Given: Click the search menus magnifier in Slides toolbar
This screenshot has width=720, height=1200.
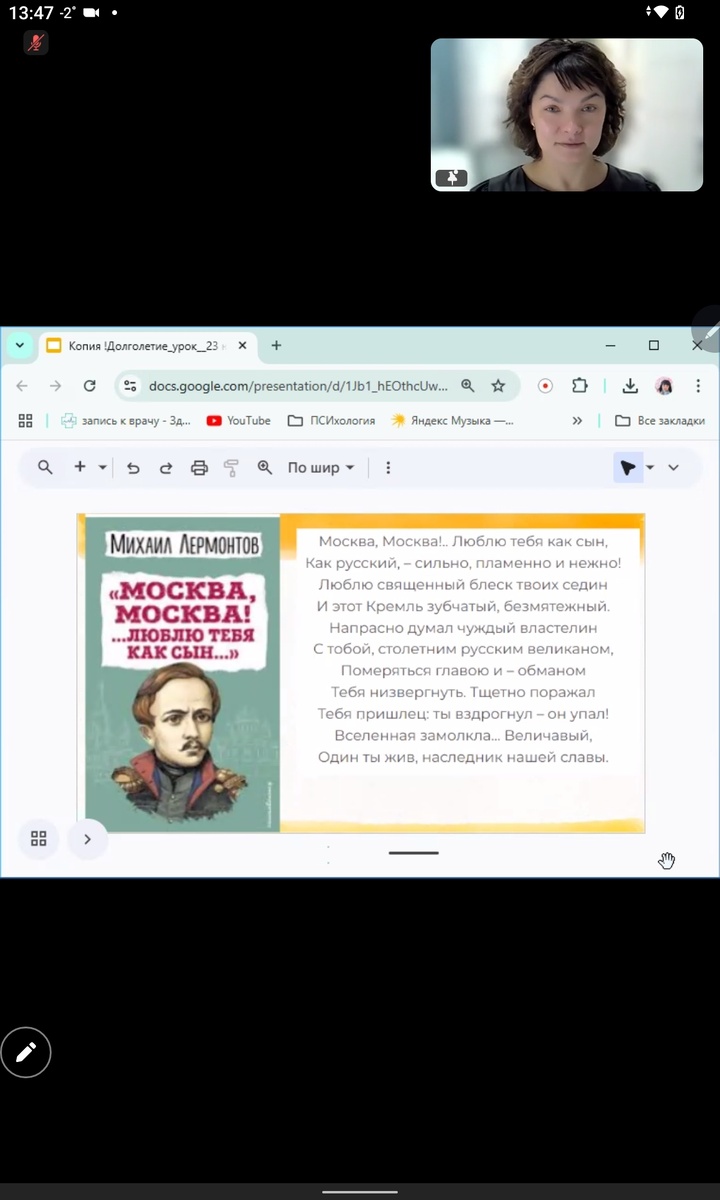Looking at the screenshot, I should coord(45,467).
